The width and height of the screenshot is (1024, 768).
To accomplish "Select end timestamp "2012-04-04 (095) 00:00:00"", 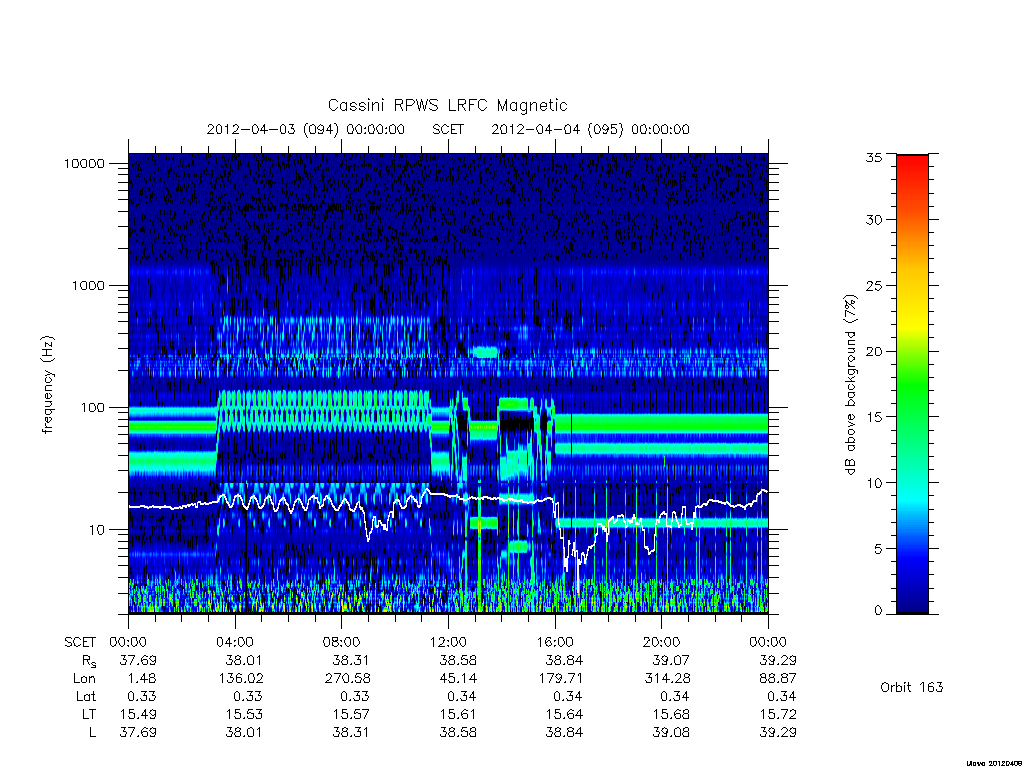I will [590, 129].
